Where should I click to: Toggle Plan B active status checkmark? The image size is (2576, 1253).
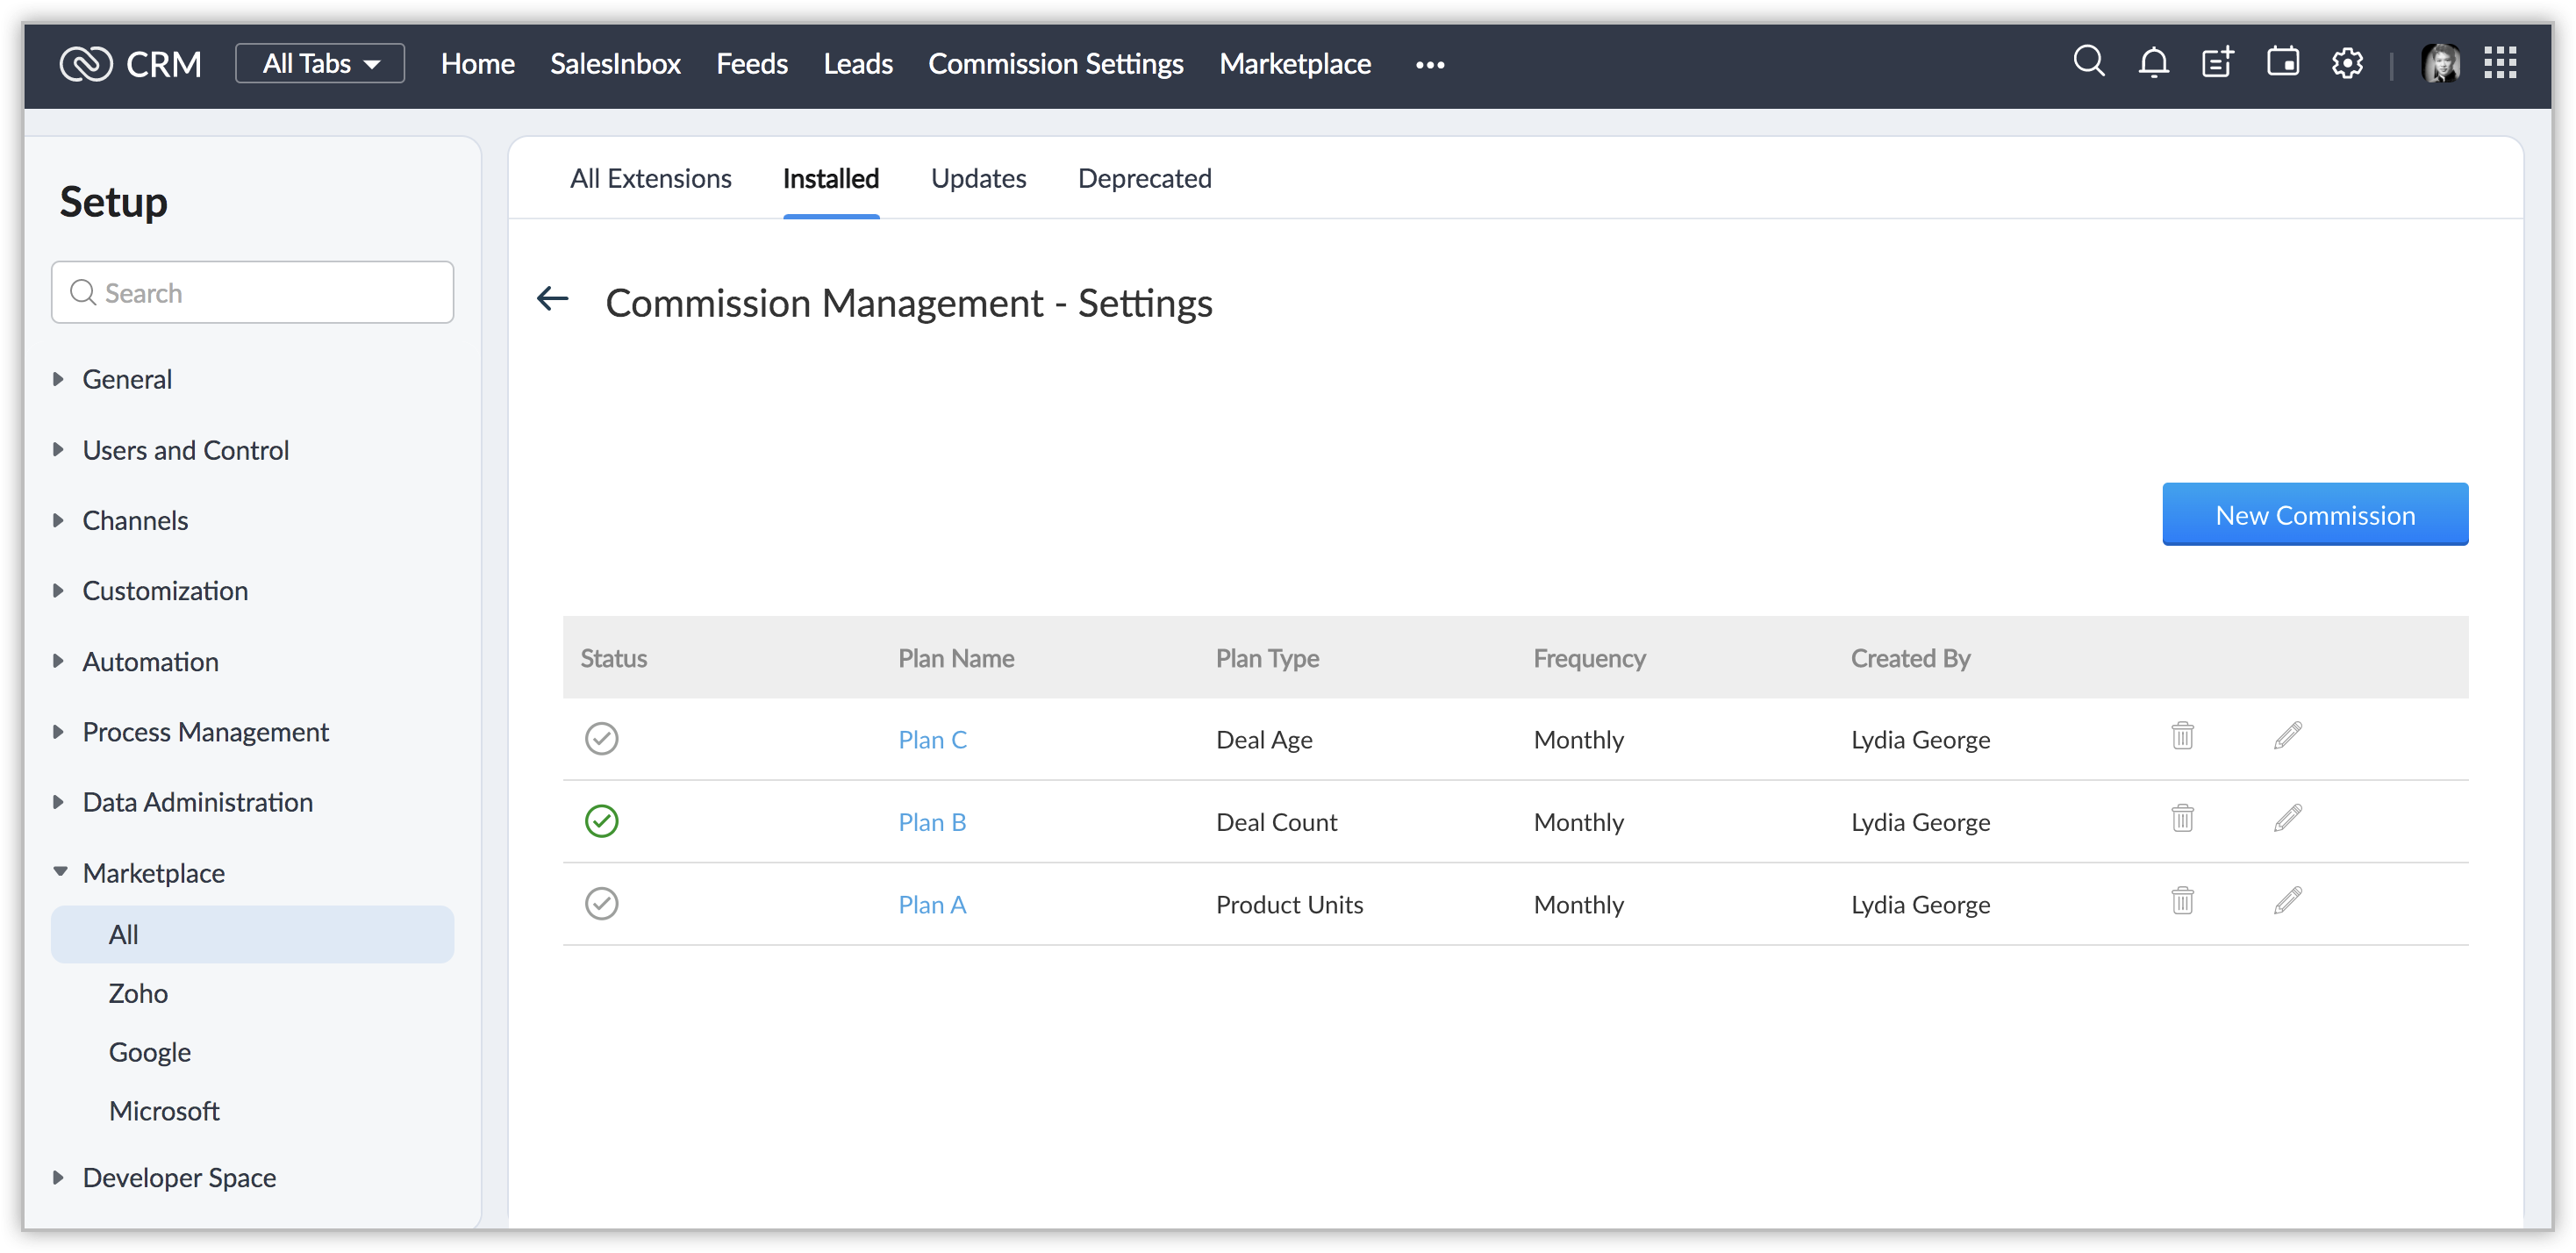[x=601, y=821]
